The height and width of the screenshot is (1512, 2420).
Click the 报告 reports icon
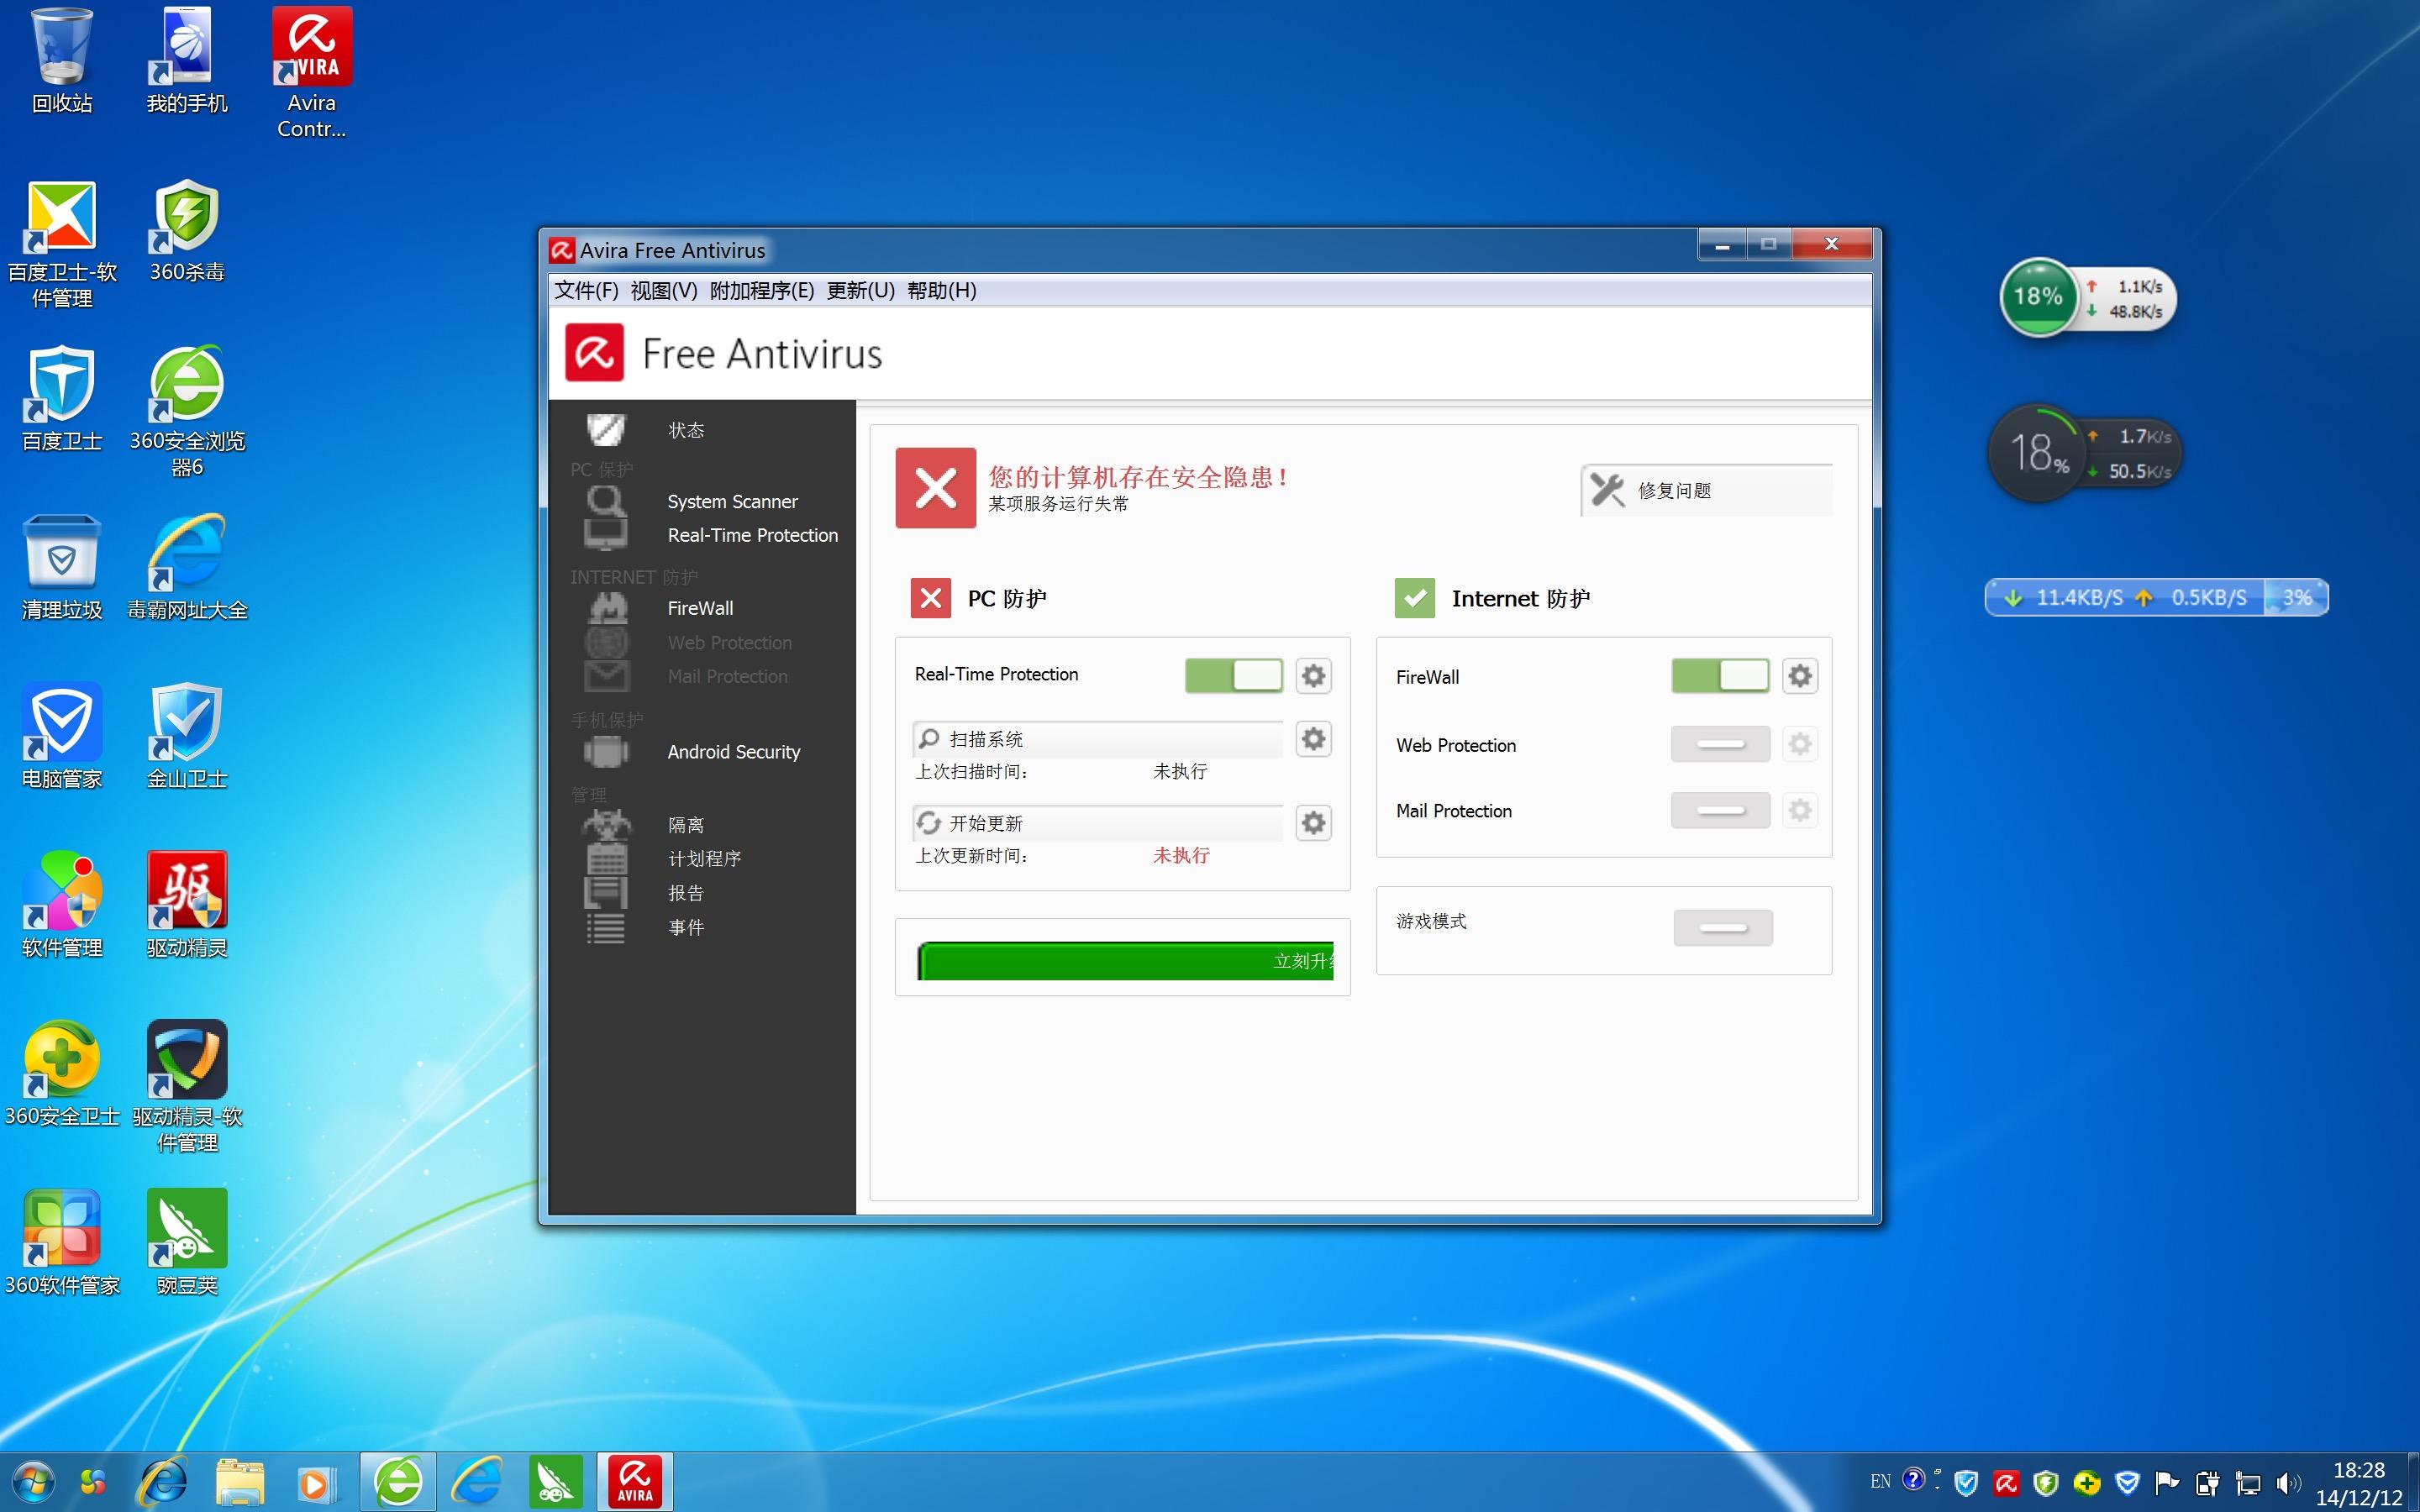coord(606,893)
